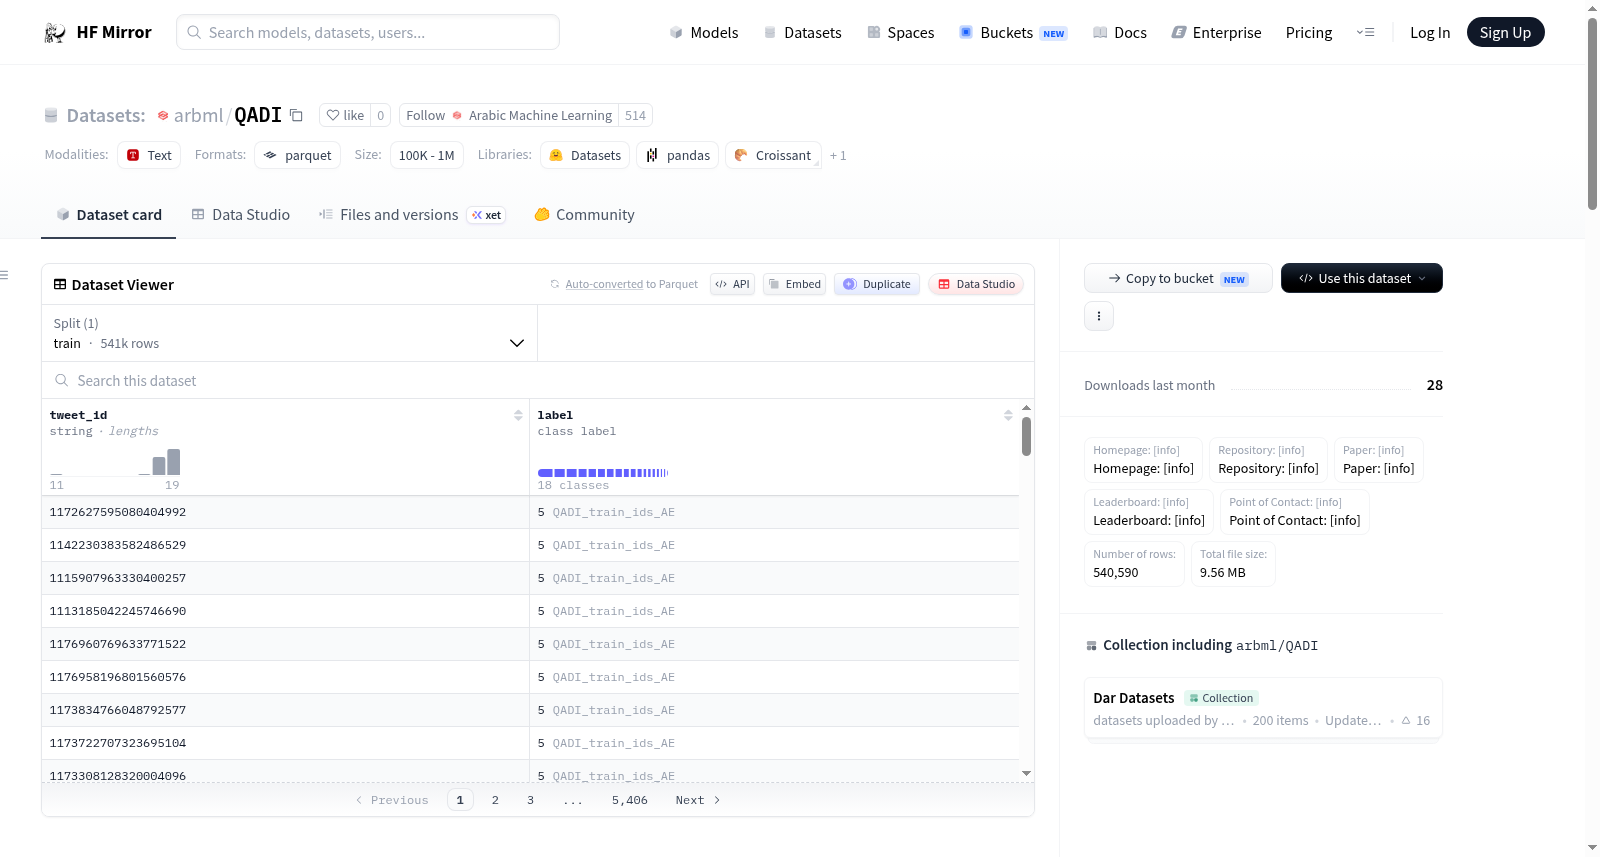Screen dimensions: 1600x857
Task: Click the Search this dataset field
Action: (x=538, y=380)
